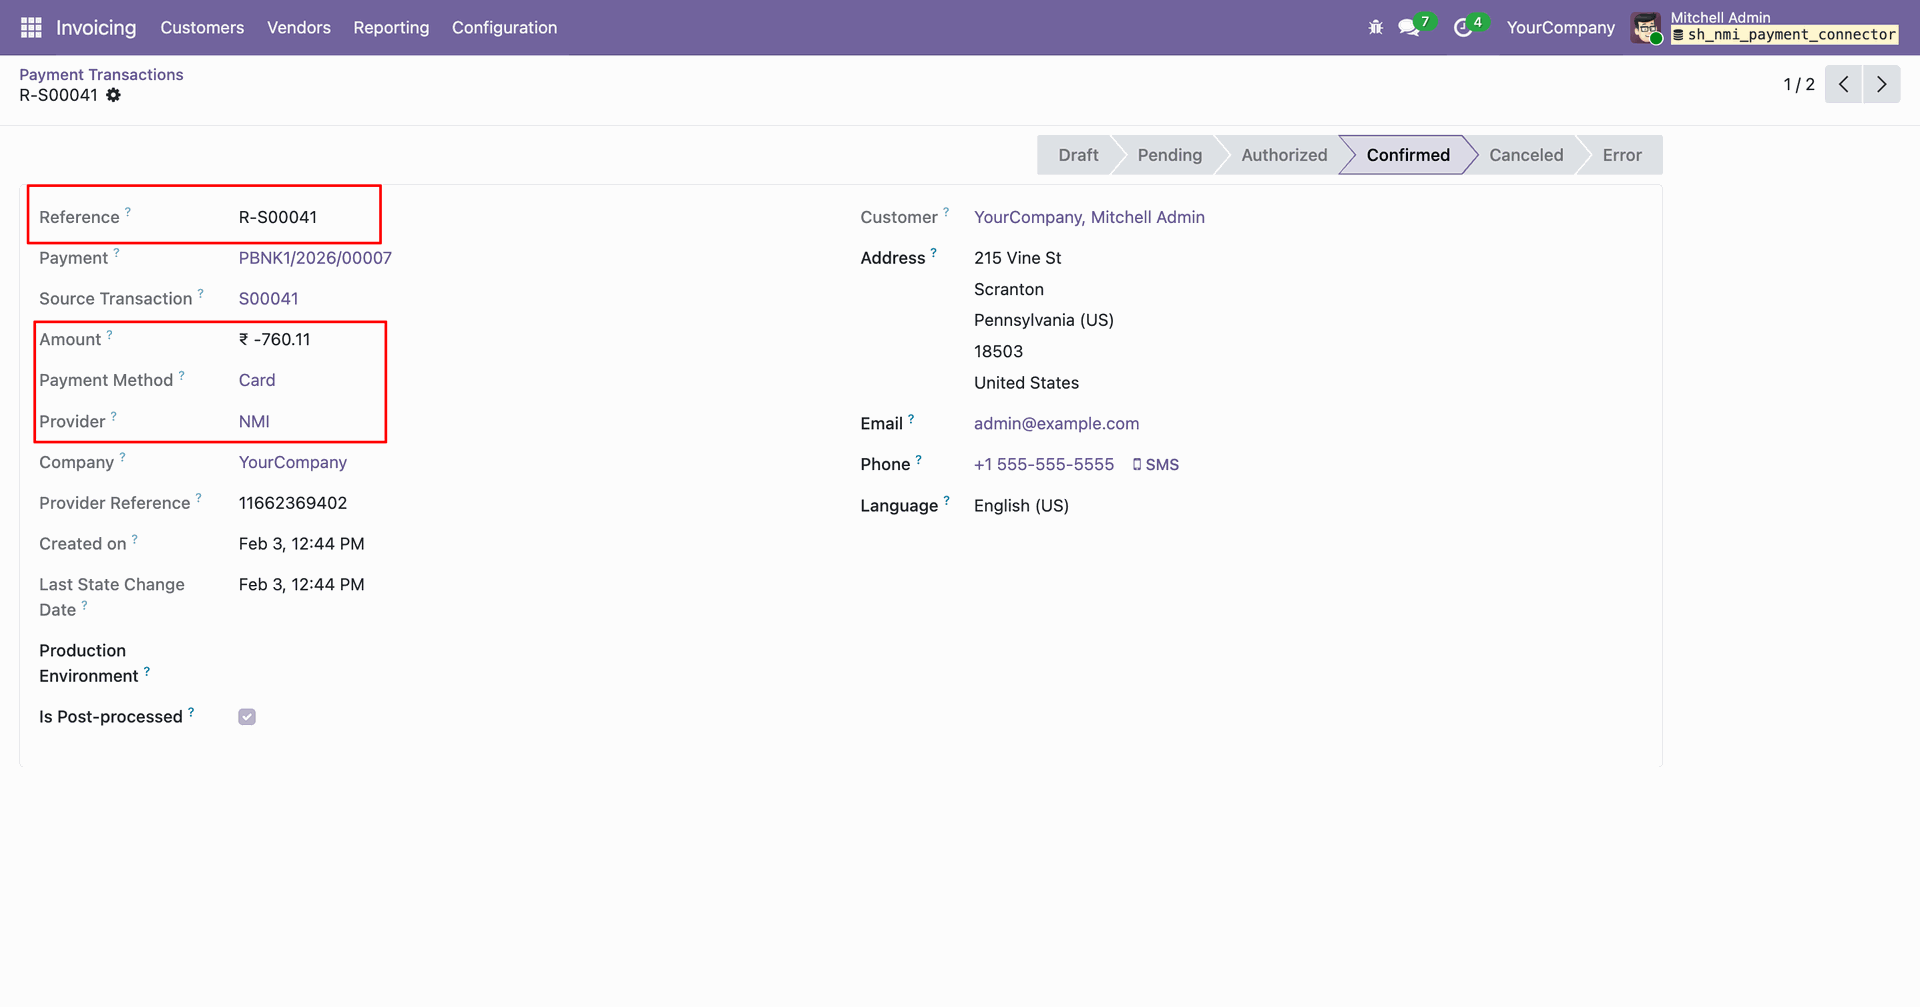Open source transaction S00041 link
1920x1007 pixels.
268,299
